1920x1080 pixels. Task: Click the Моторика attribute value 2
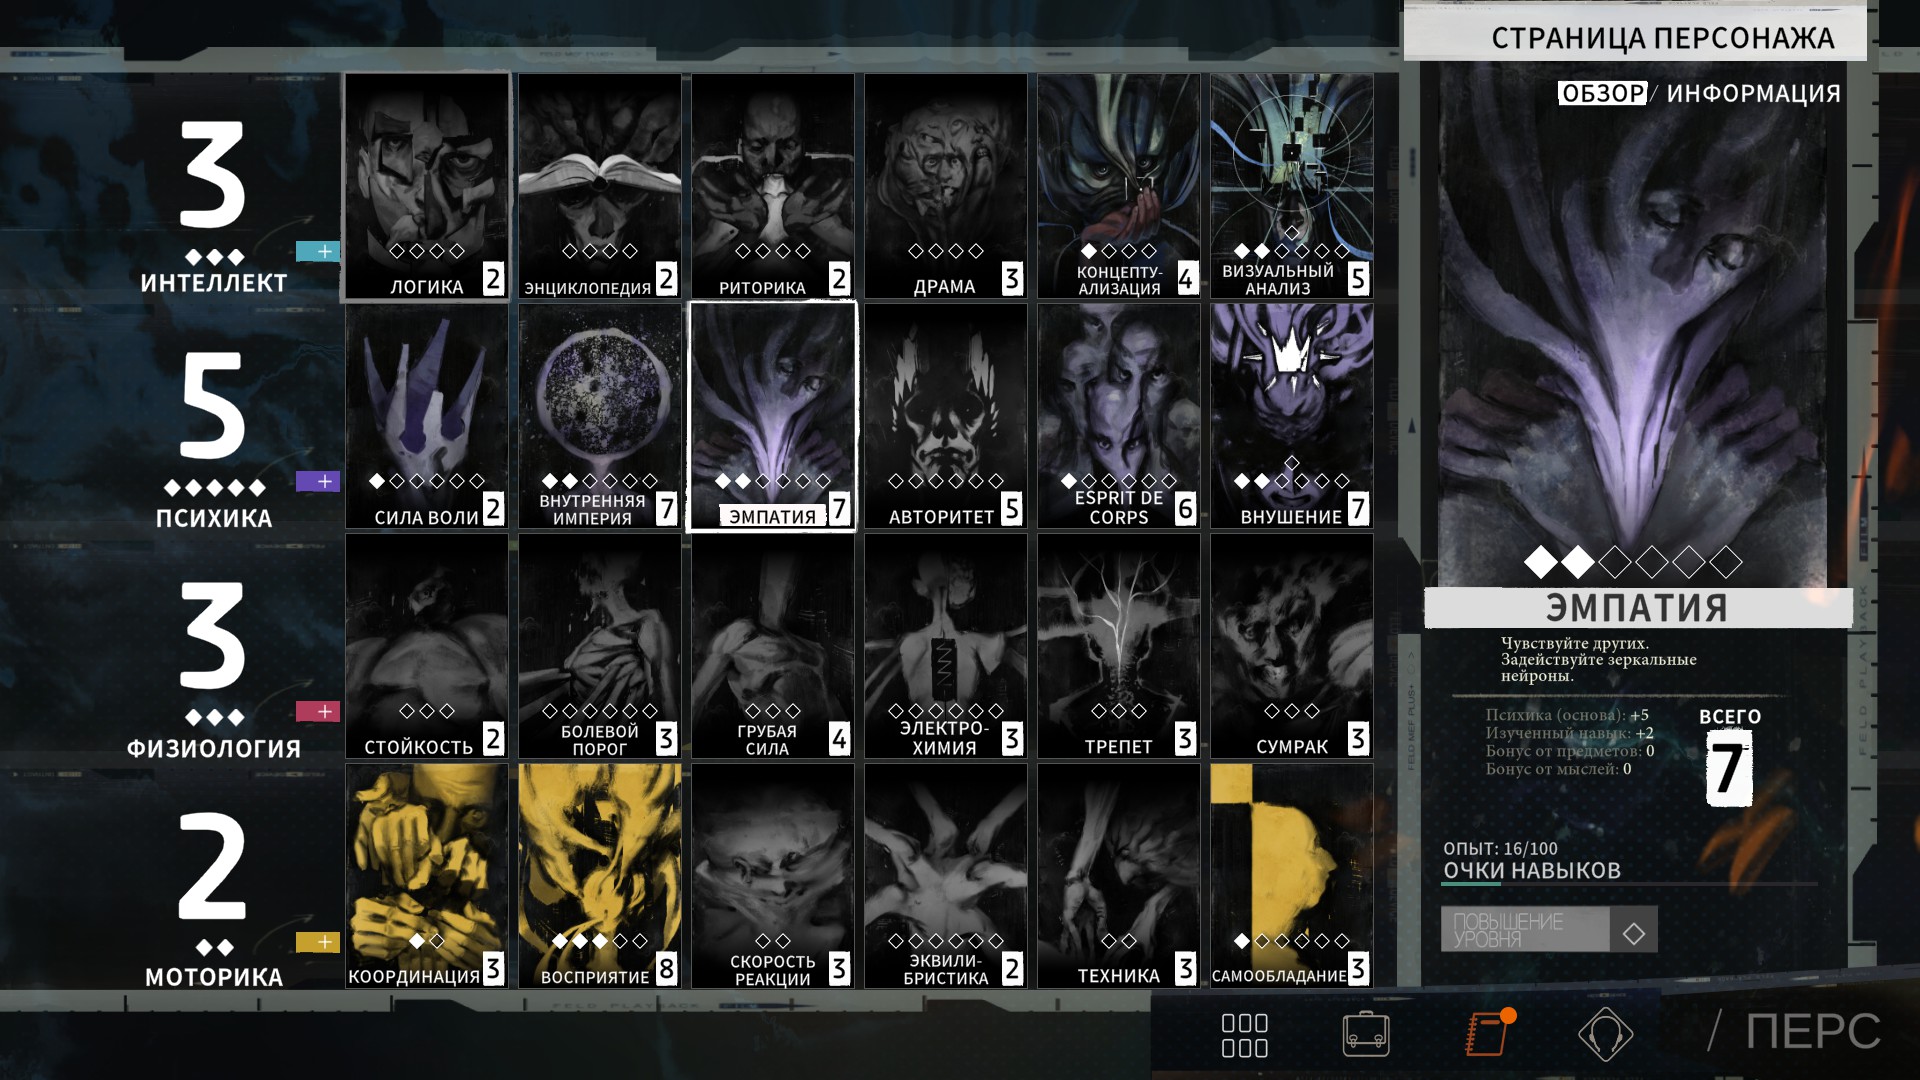pyautogui.click(x=213, y=866)
